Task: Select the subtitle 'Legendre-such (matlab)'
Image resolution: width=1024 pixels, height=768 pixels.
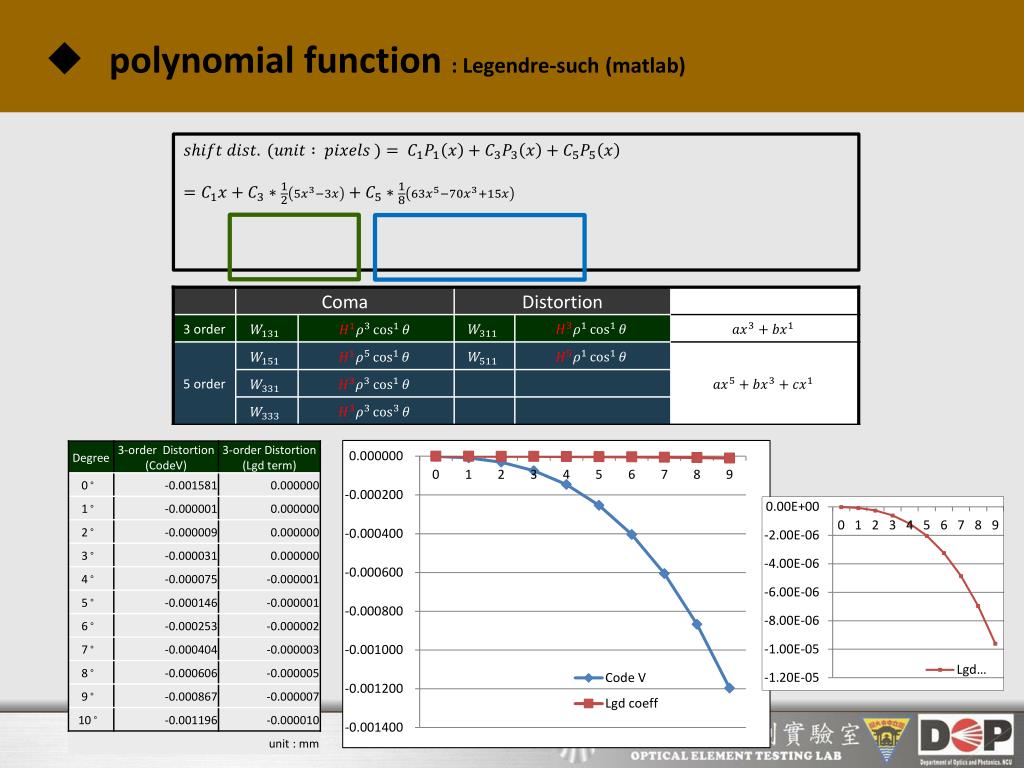Action: 574,66
